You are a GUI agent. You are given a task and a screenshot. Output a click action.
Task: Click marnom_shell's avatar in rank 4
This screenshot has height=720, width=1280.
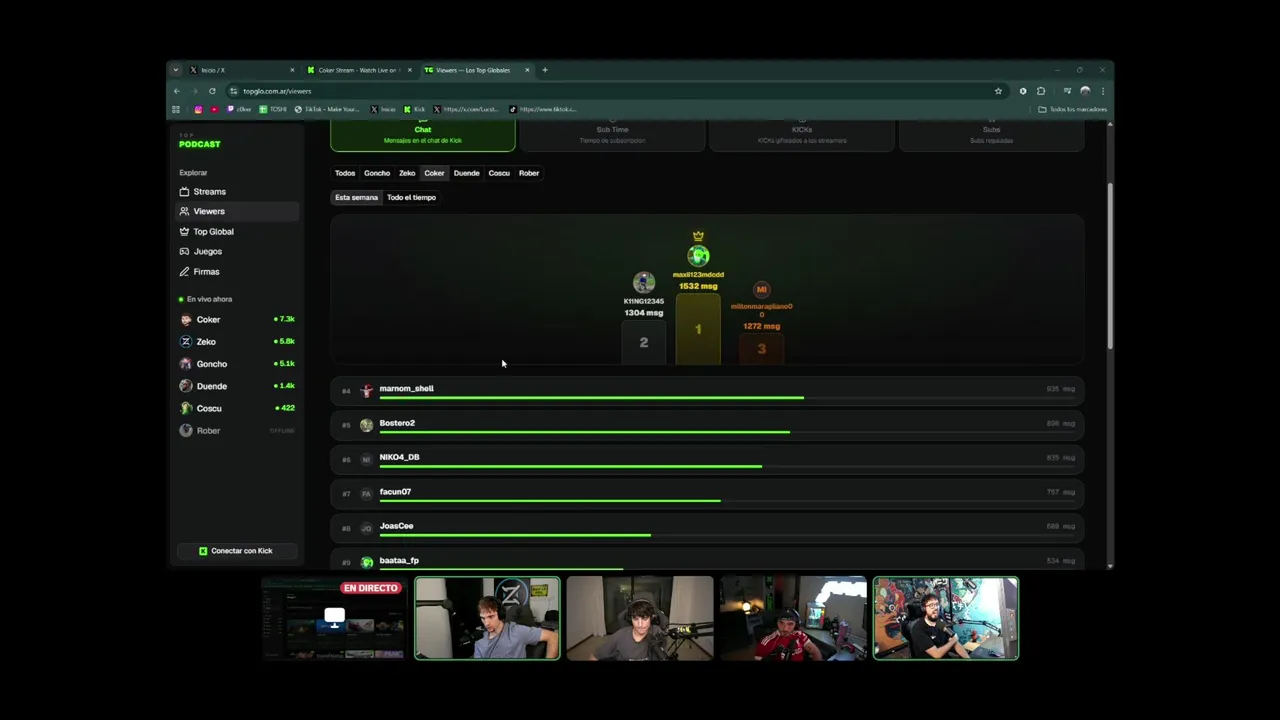coord(366,390)
